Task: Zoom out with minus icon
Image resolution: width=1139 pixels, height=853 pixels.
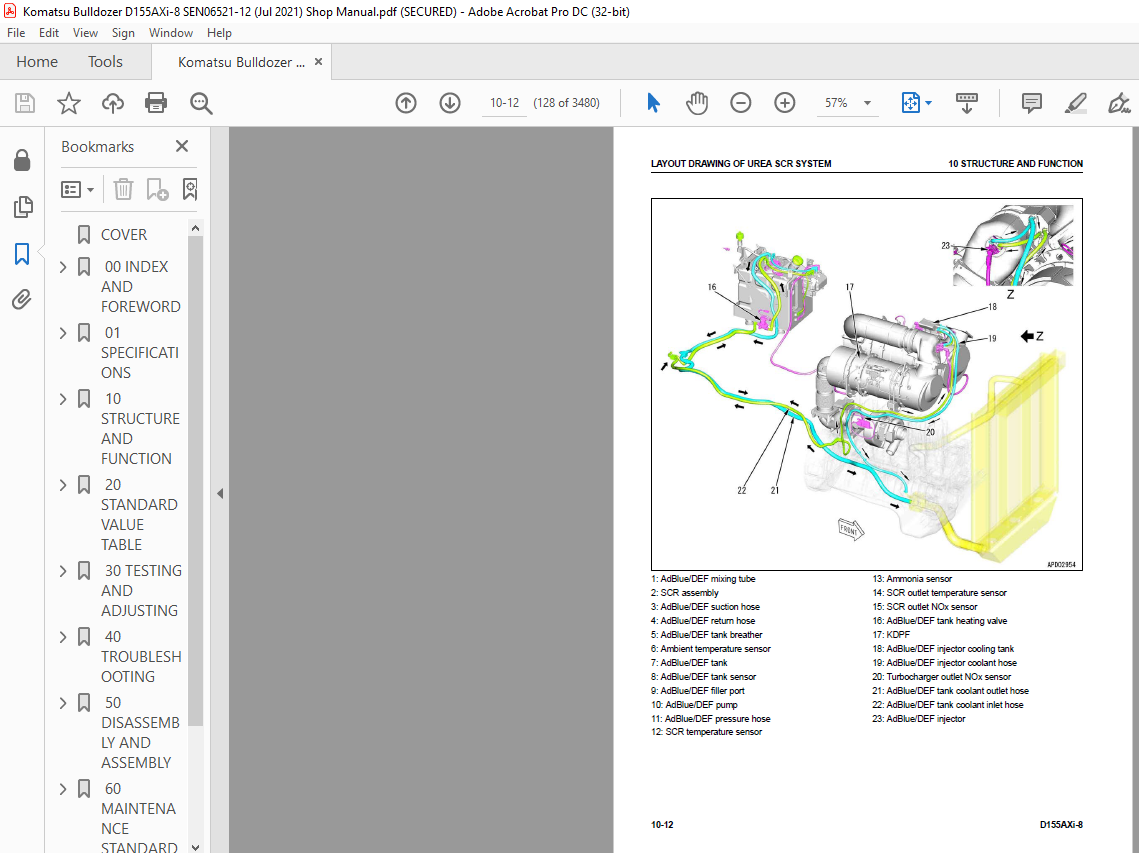Action: point(740,103)
